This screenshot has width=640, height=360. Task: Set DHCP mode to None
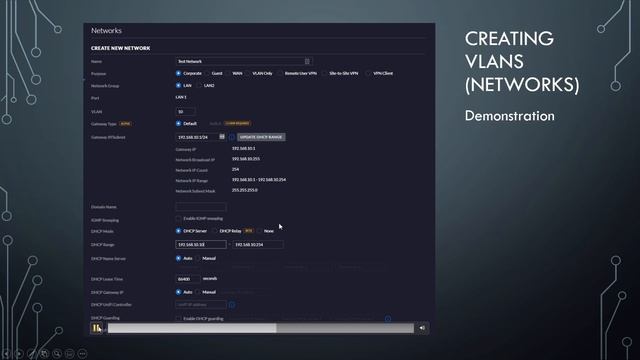point(260,231)
